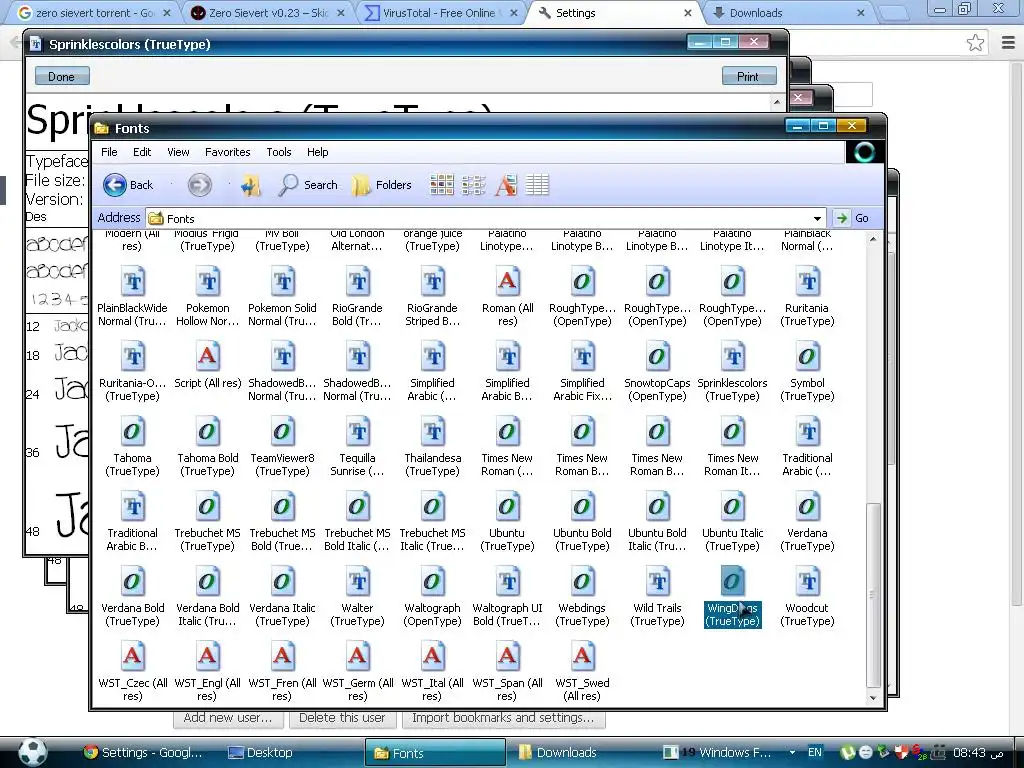Click the Forward arrow in Fonts toolbar

(x=200, y=185)
